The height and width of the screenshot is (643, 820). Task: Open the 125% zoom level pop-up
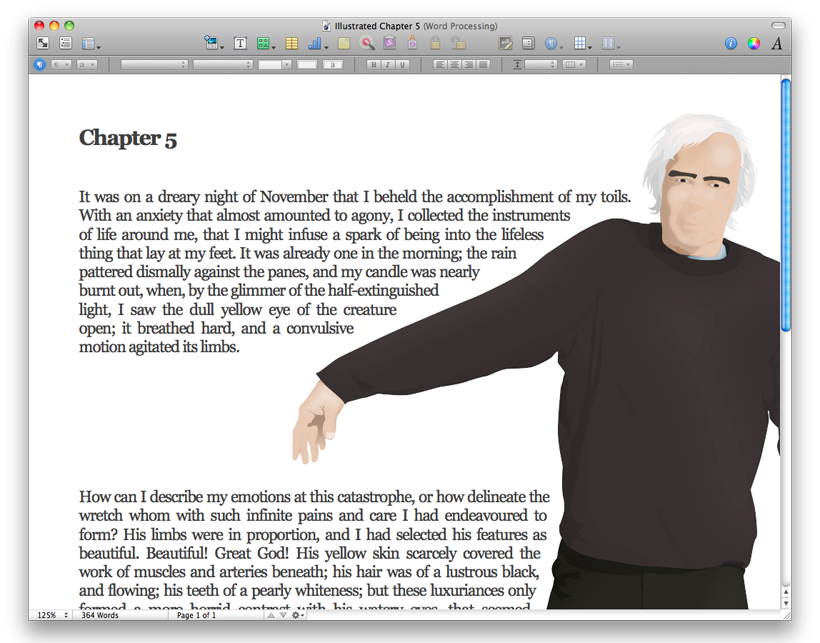(x=52, y=615)
